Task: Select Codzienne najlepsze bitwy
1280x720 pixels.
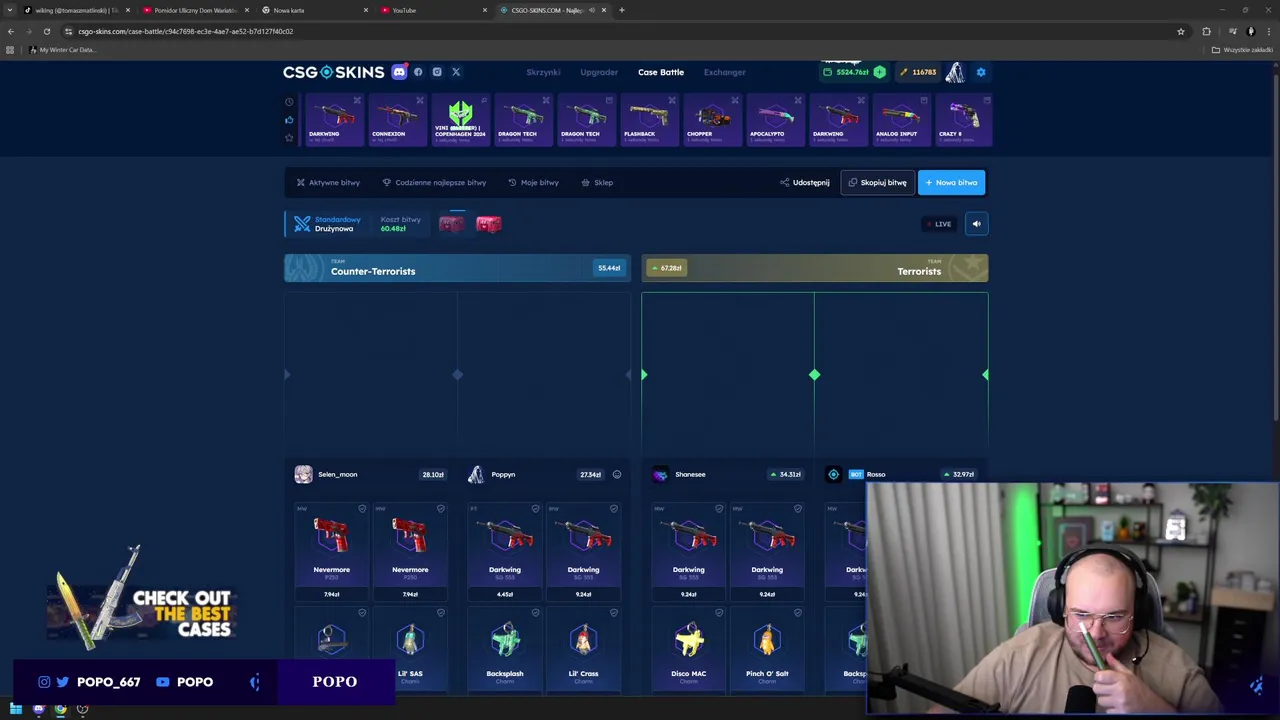Action: [434, 183]
